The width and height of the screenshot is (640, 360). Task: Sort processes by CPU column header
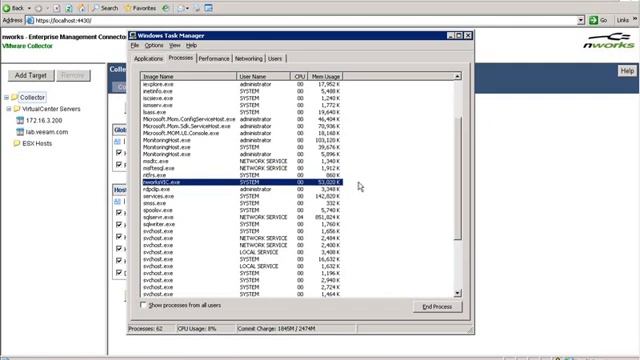tap(300, 76)
